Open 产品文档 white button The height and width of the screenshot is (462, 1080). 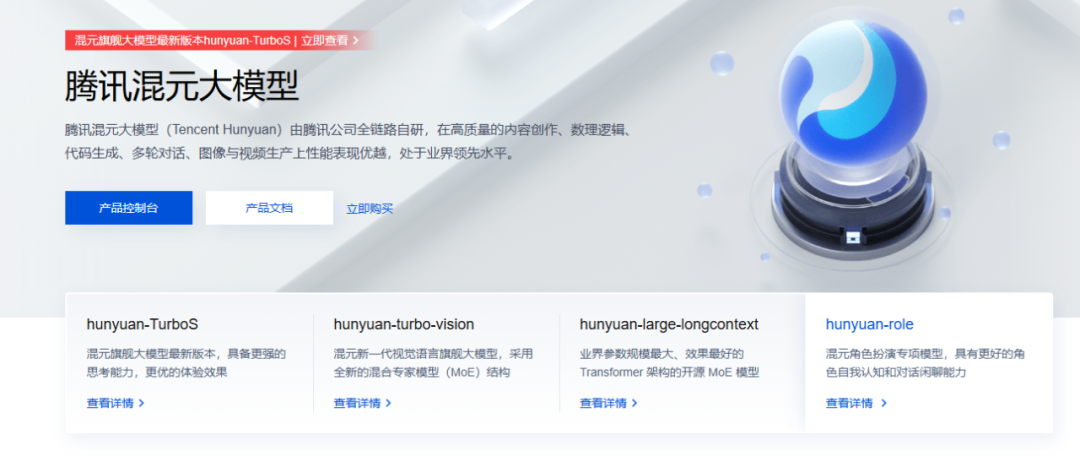click(269, 208)
